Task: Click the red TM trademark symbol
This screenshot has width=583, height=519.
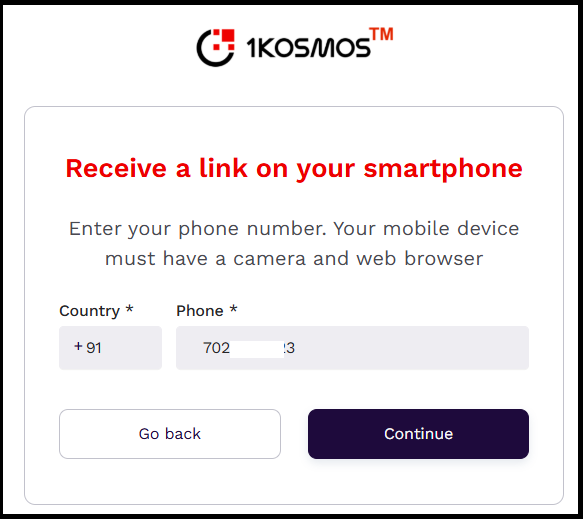Action: pos(381,34)
